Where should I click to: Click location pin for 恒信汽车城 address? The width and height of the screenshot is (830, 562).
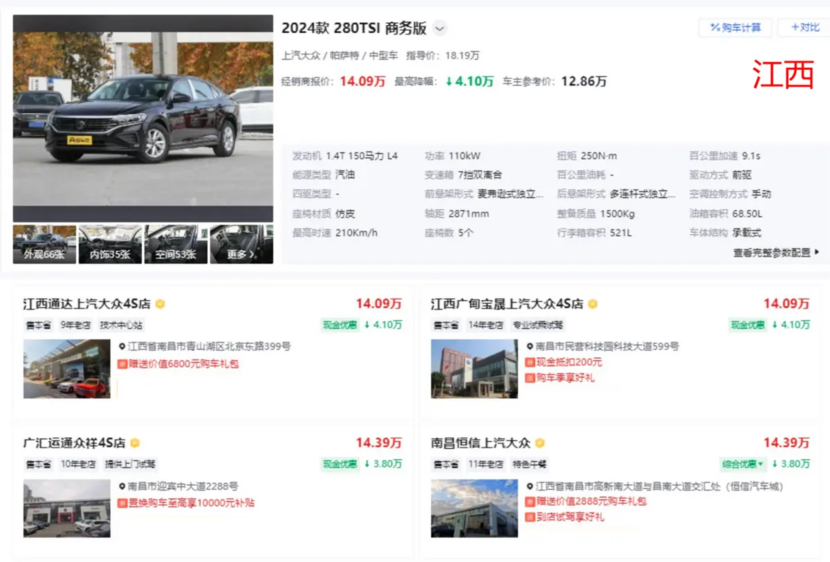pos(529,486)
